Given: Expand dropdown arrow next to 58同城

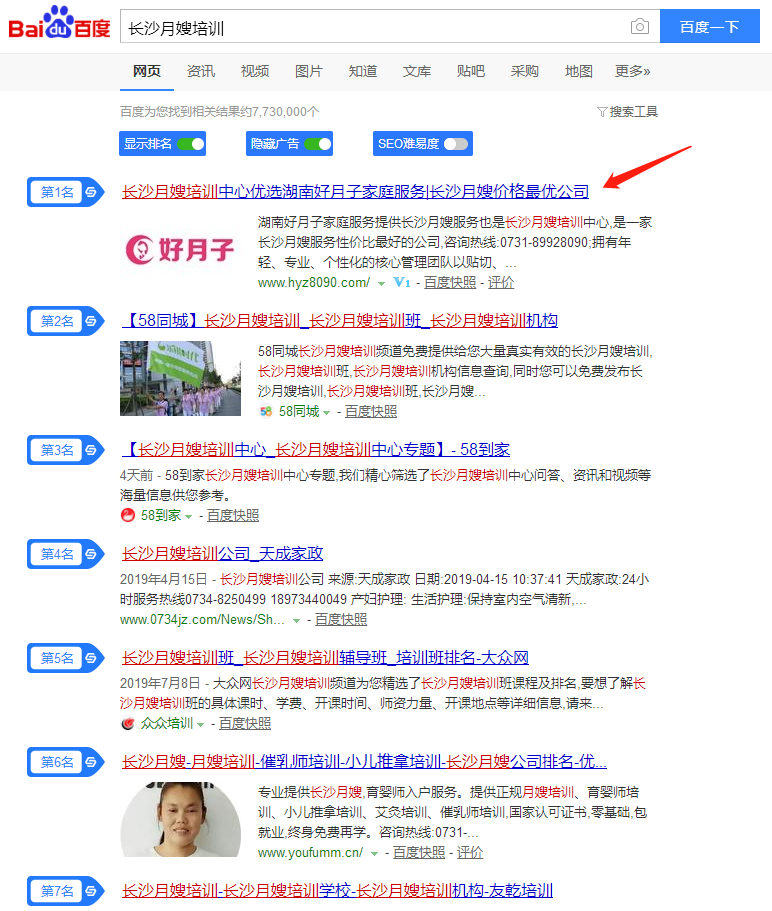Looking at the screenshot, I should 326,413.
